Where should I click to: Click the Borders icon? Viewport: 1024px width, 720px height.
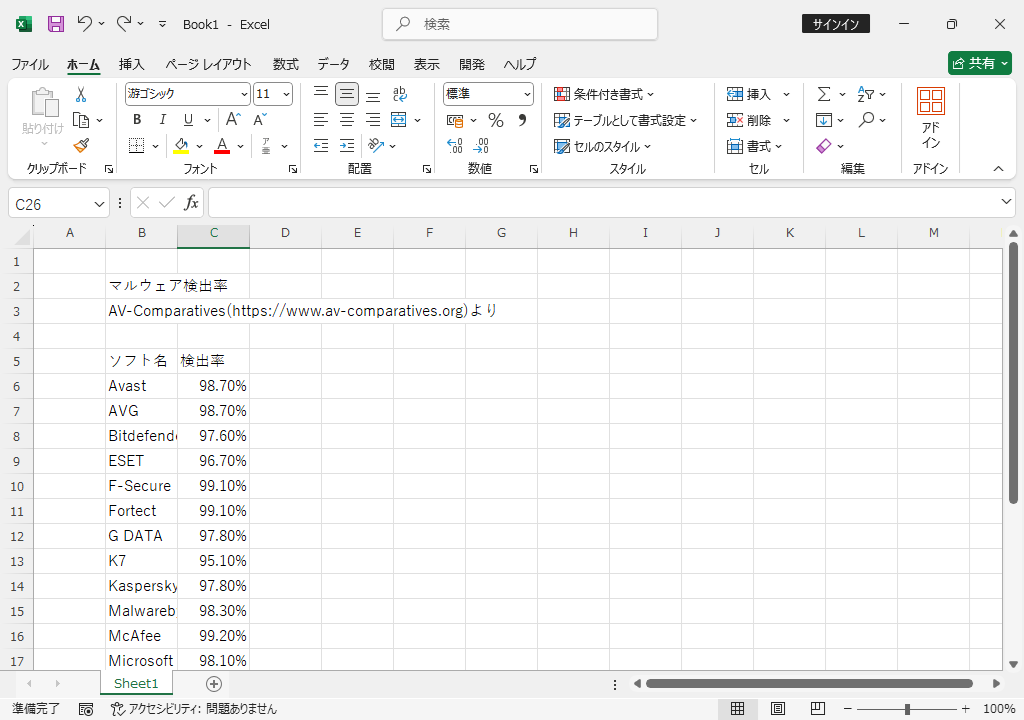[x=136, y=146]
